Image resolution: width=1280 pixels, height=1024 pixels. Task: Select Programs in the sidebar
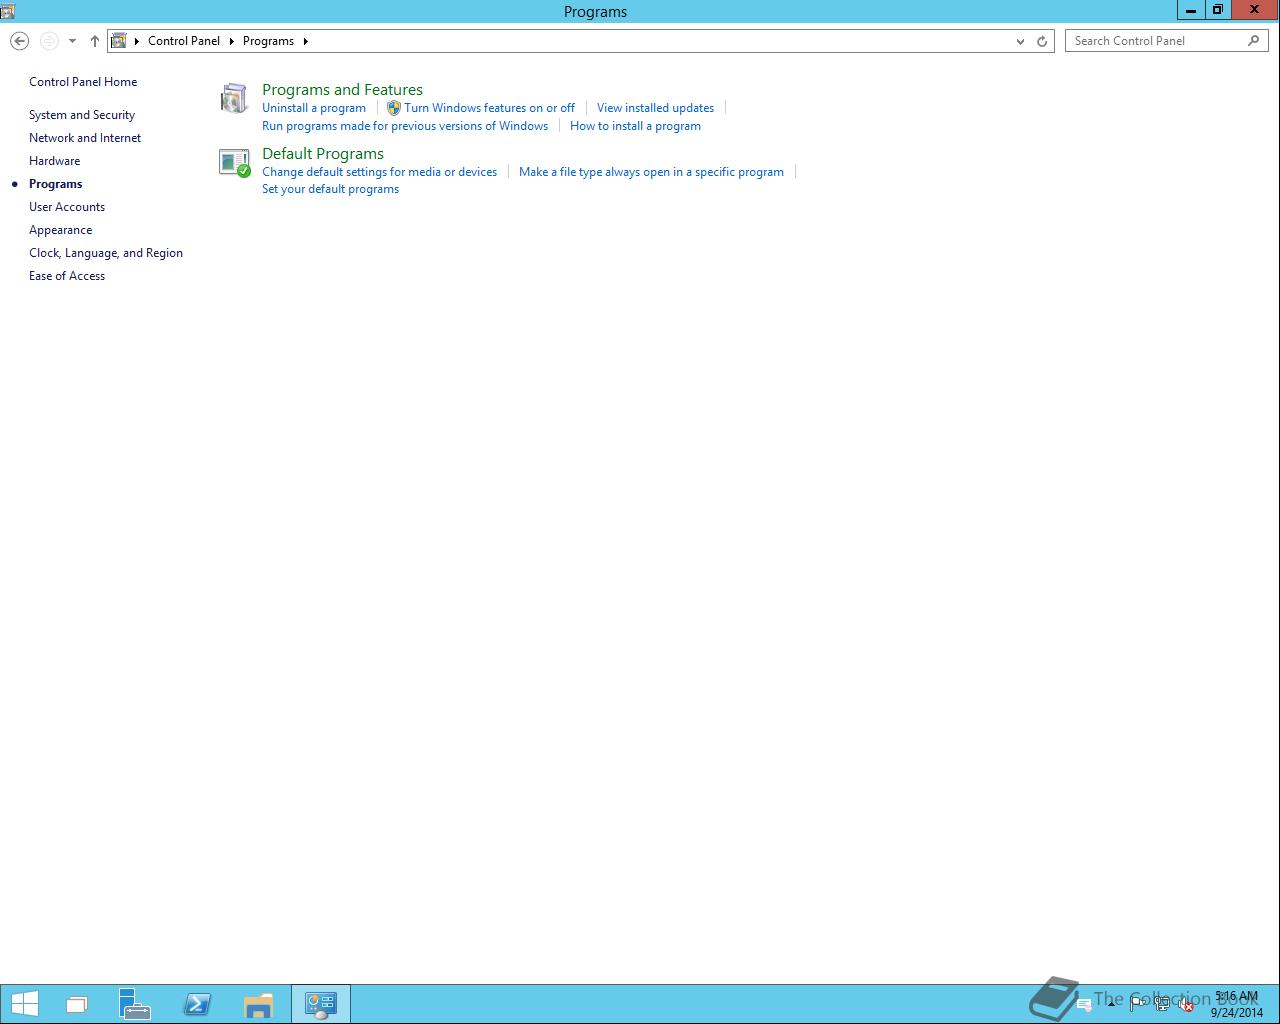(x=56, y=184)
